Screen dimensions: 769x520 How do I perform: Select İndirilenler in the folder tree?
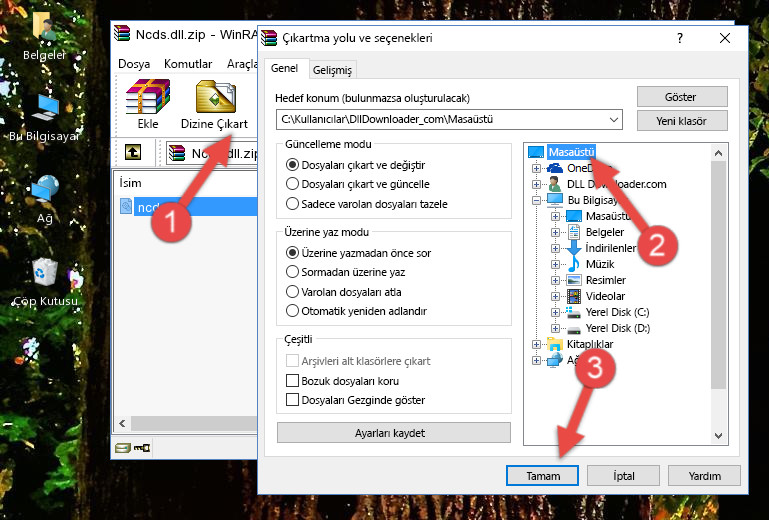[611, 248]
